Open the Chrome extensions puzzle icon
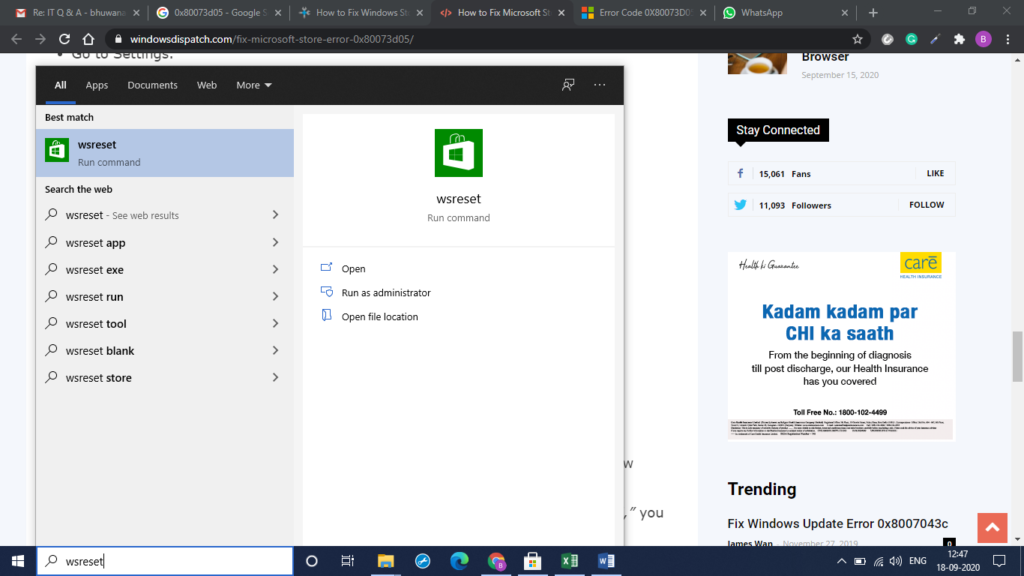 (x=959, y=39)
